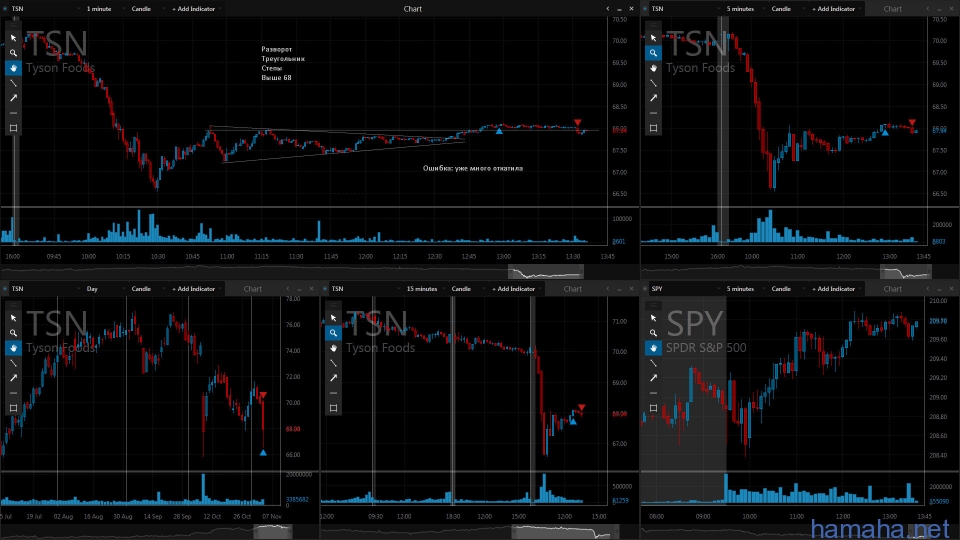Click the Chart title of the Day panel
This screenshot has height=540, width=960.
[253, 289]
